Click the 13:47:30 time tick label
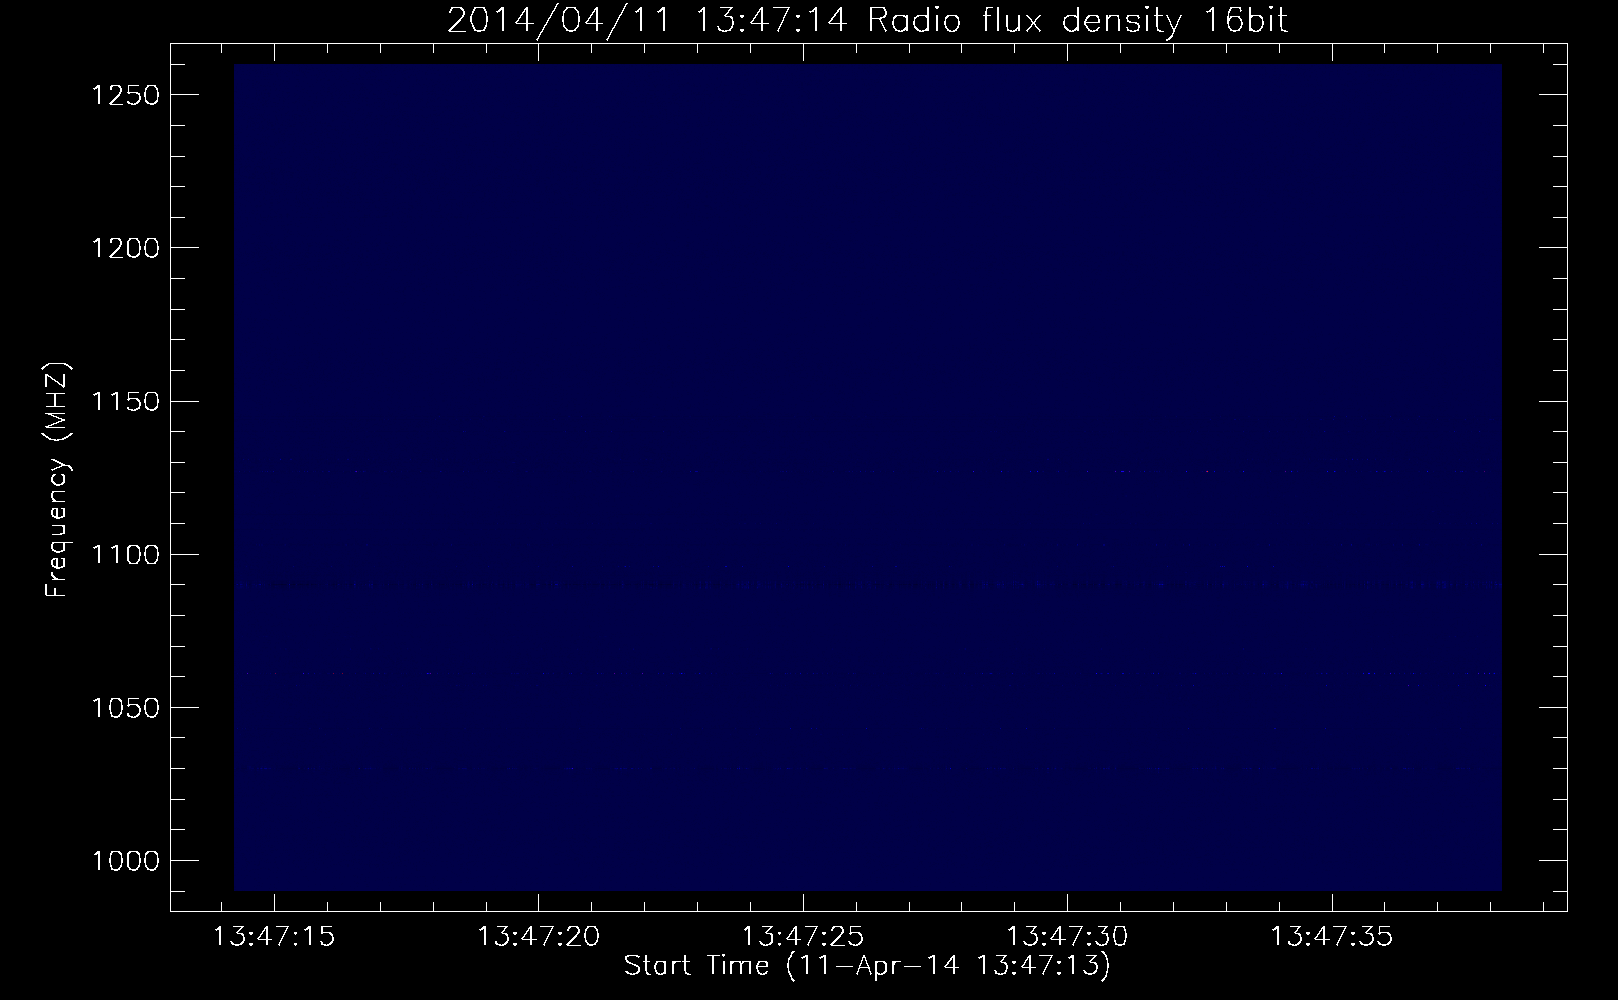This screenshot has width=1618, height=1000. pos(1067,937)
